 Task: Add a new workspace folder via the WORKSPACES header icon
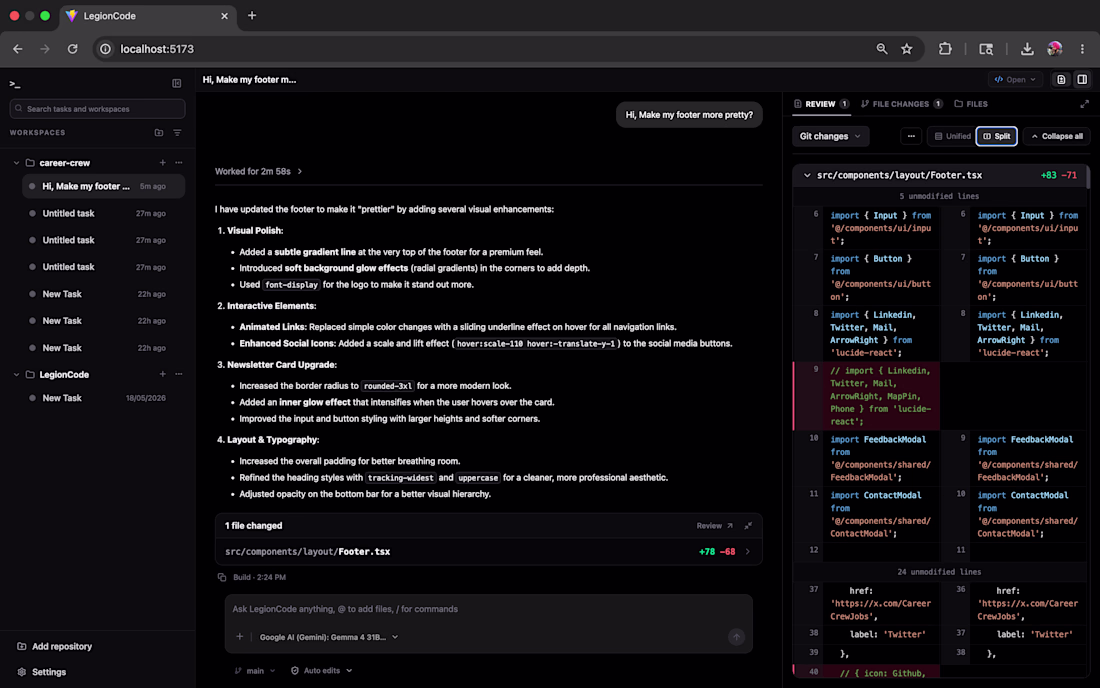[x=159, y=133]
